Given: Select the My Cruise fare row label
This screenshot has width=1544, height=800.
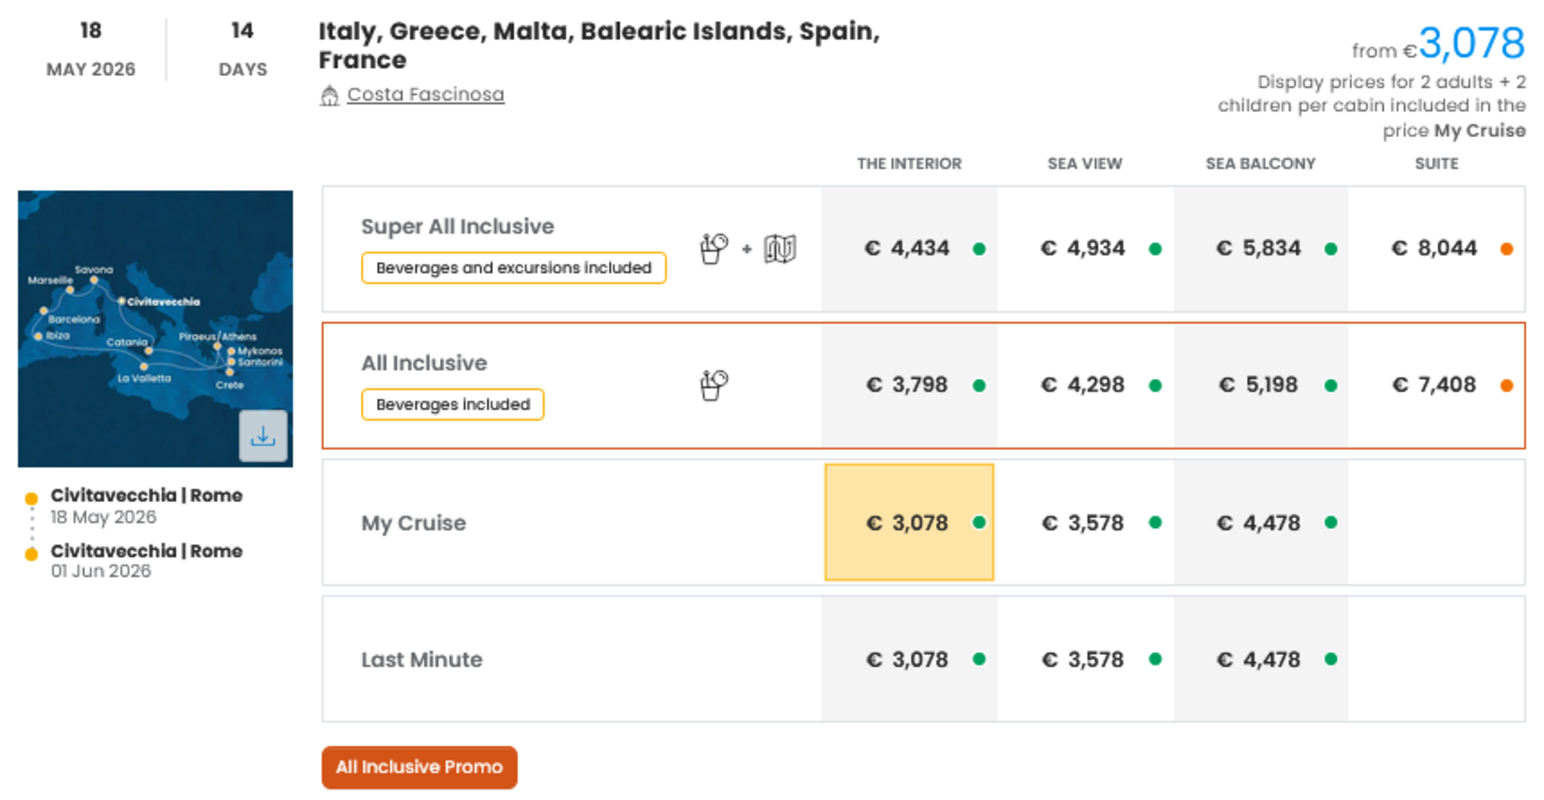Looking at the screenshot, I should point(413,523).
